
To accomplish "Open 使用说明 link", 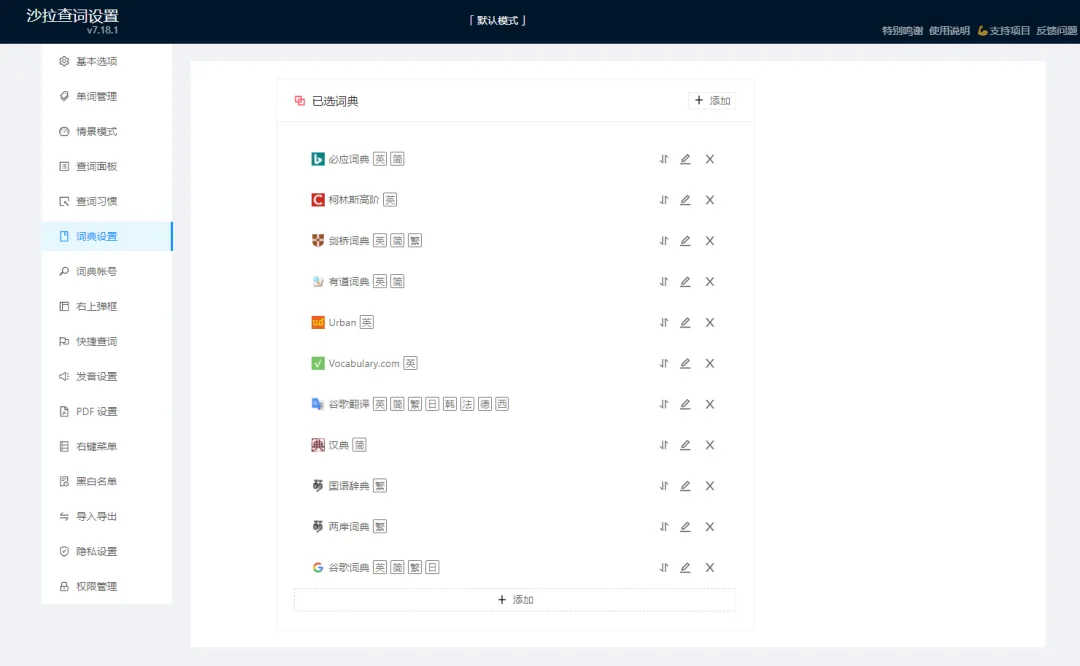I will tap(949, 30).
